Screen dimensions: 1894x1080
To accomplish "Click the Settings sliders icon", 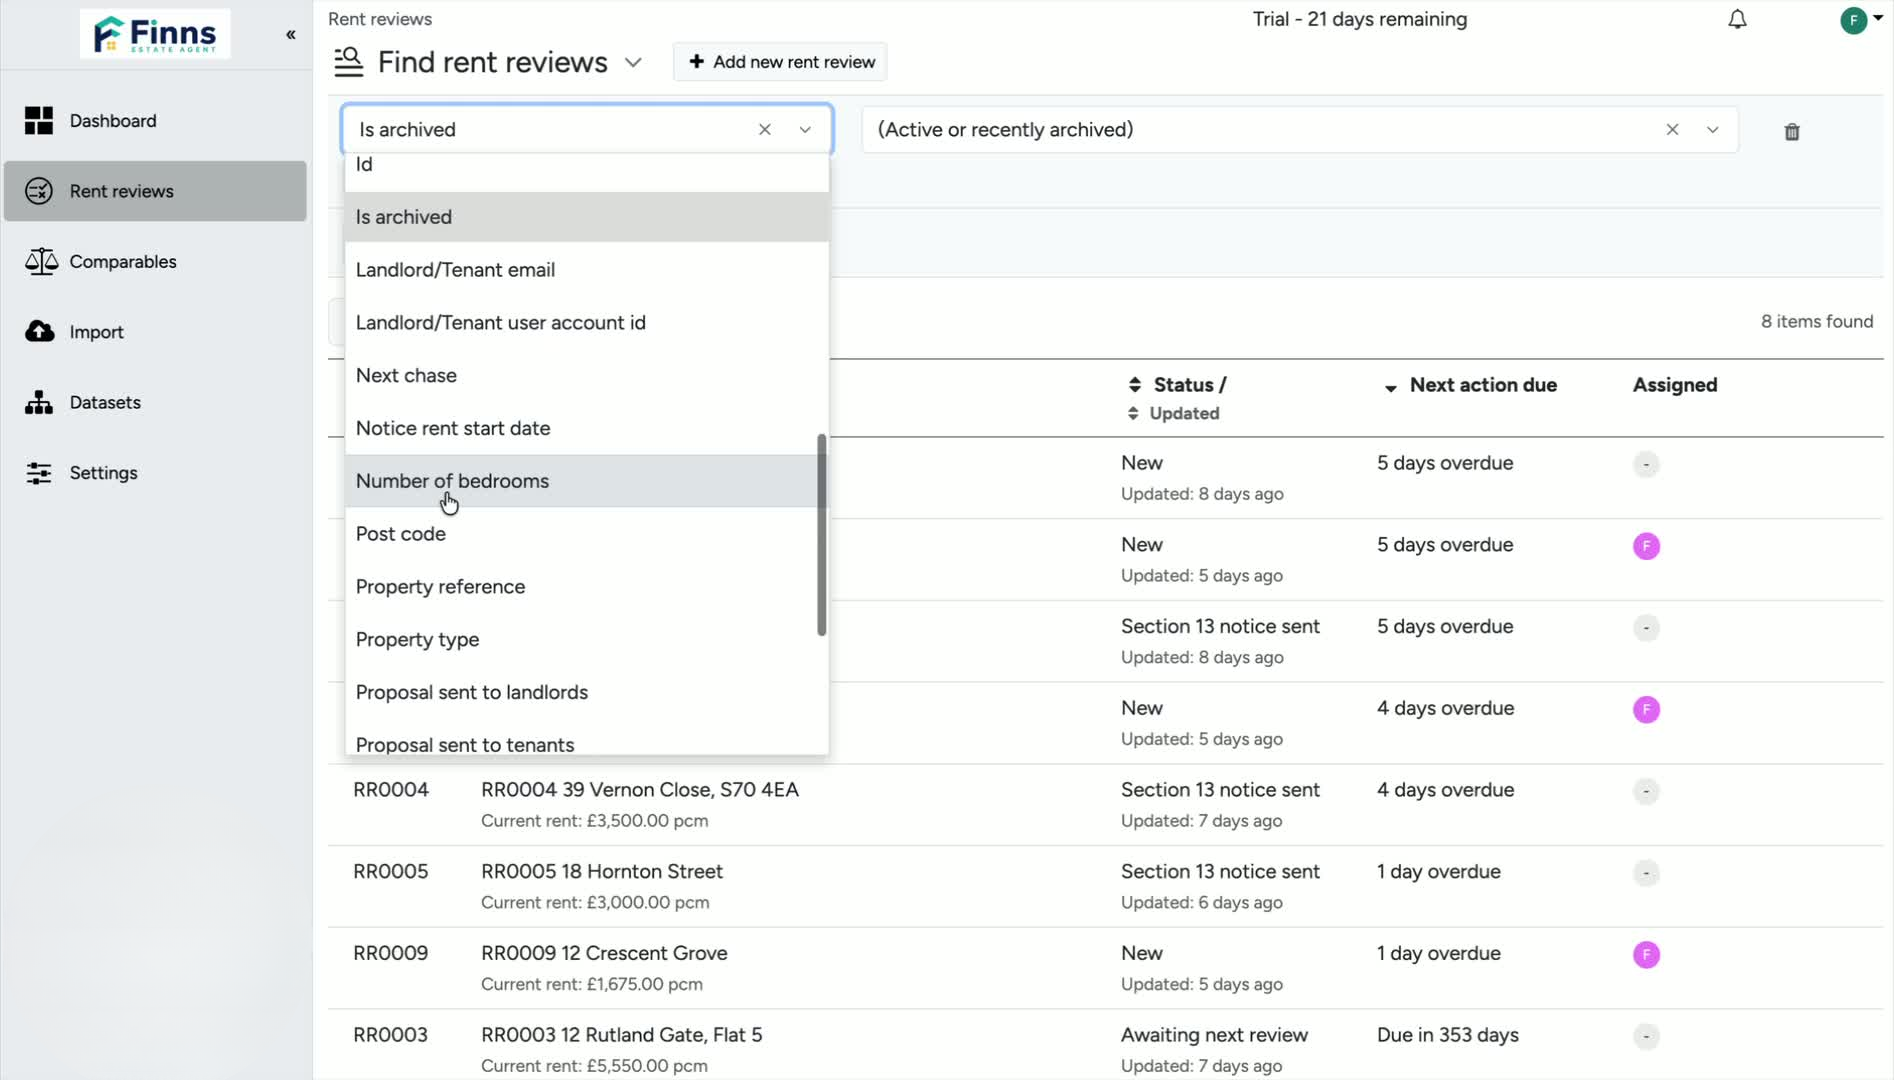I will [x=39, y=473].
